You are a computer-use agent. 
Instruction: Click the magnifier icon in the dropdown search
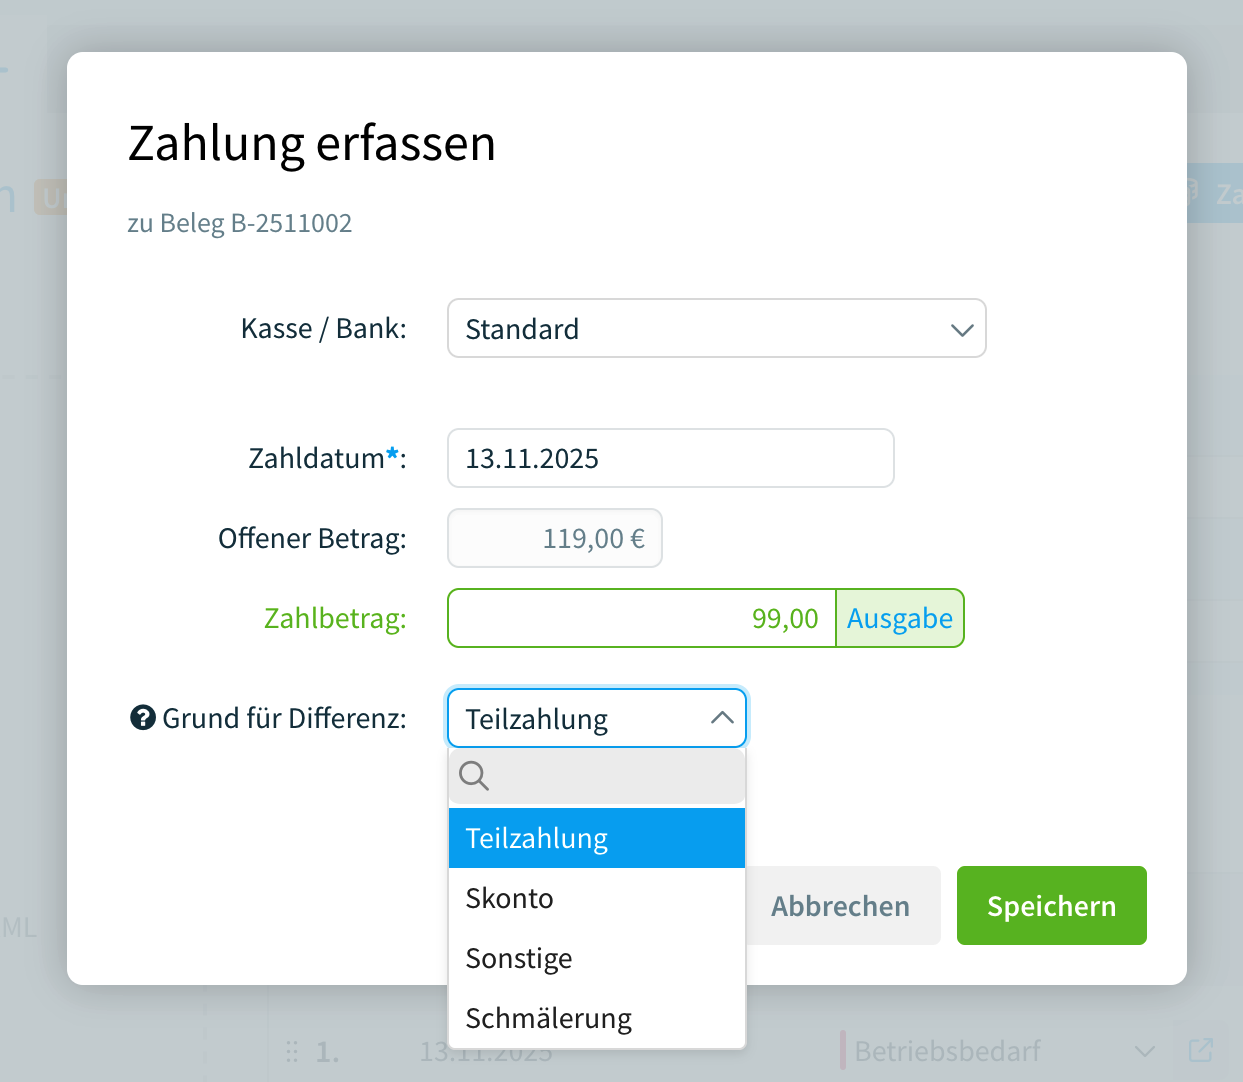[473, 776]
